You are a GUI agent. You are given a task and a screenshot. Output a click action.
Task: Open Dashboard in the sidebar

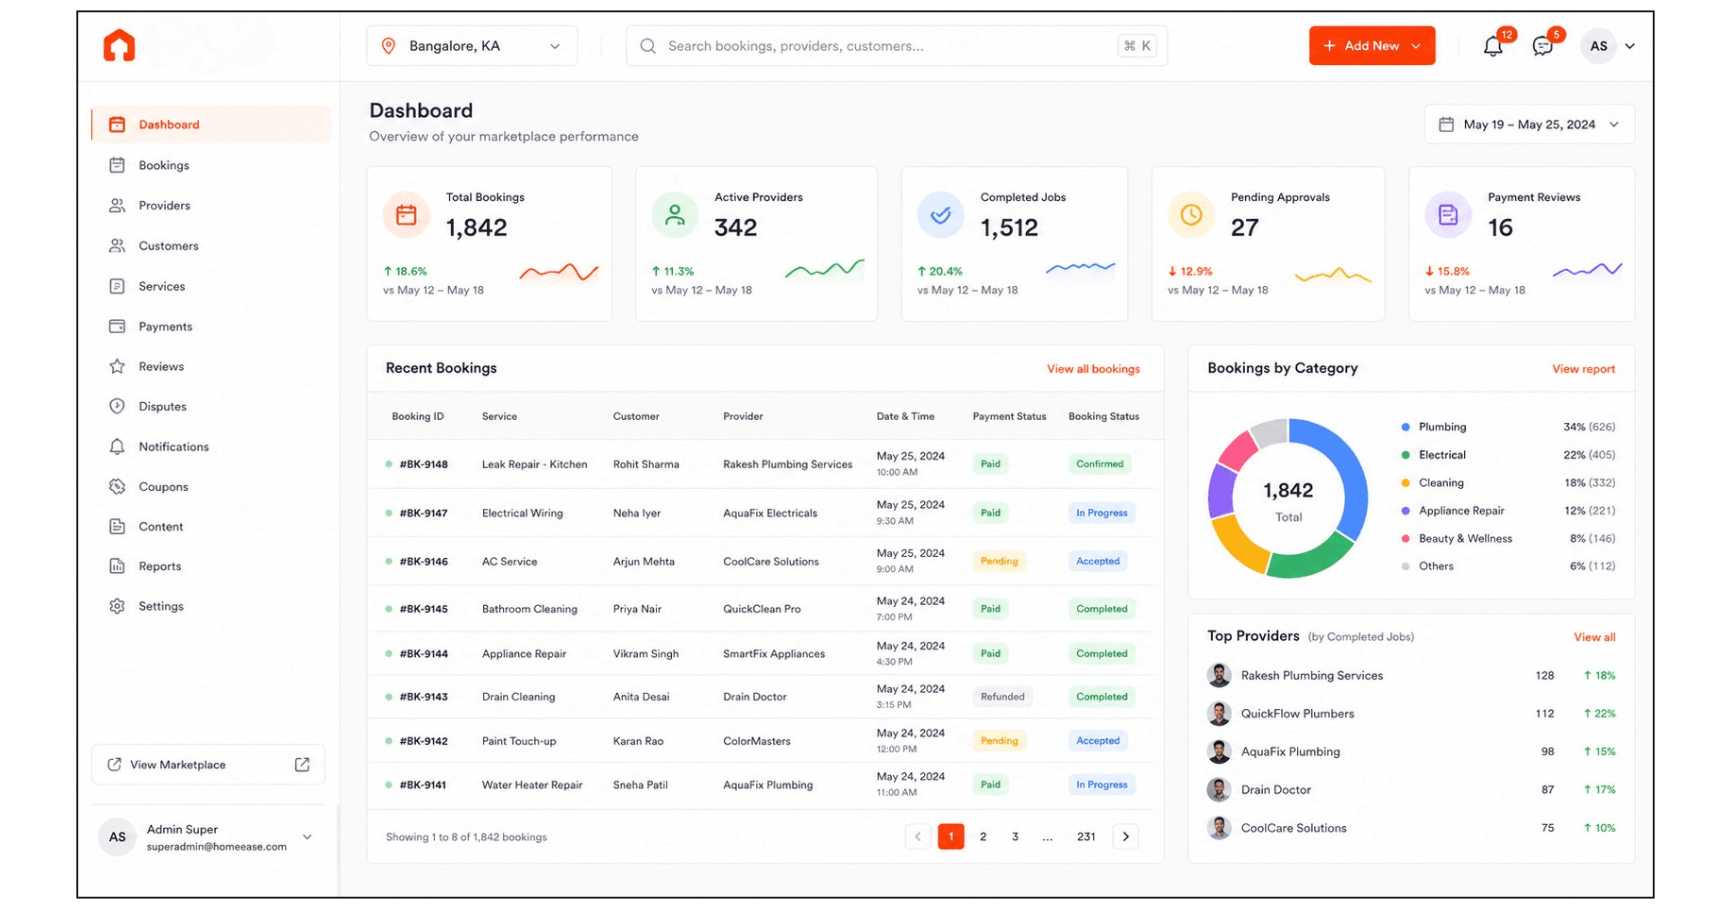pos(211,125)
